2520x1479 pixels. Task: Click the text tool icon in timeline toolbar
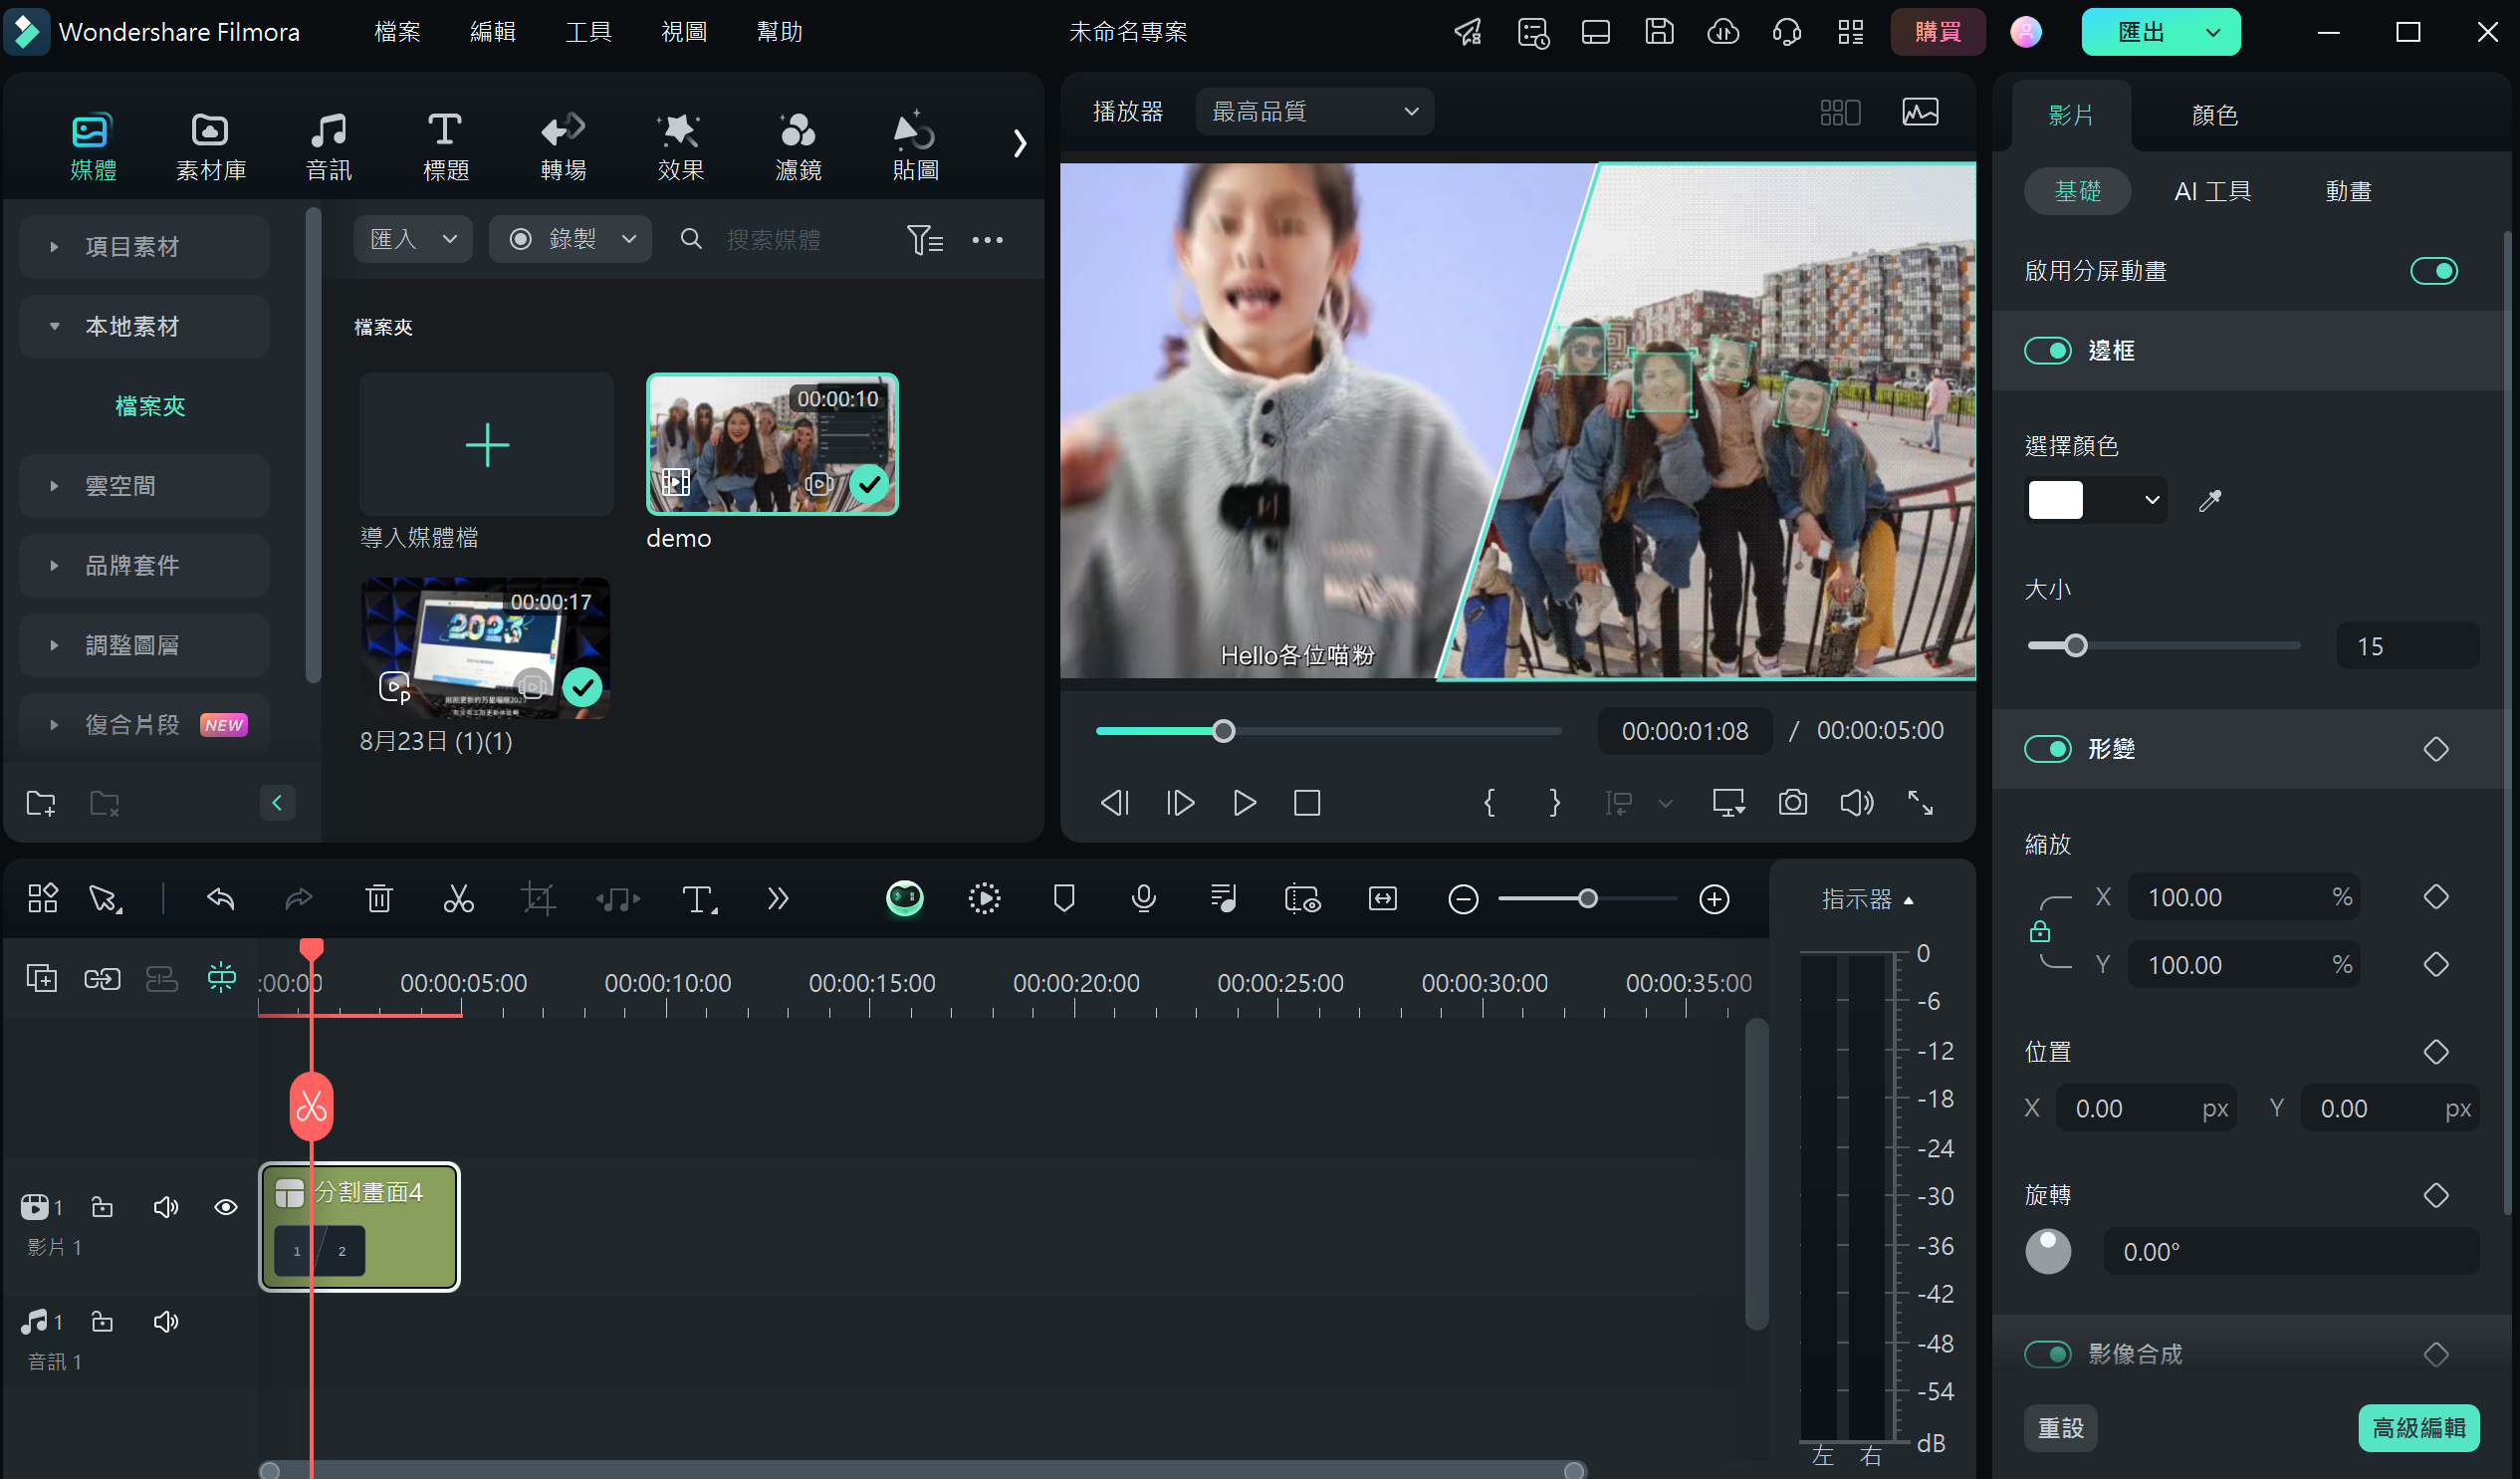pos(698,899)
